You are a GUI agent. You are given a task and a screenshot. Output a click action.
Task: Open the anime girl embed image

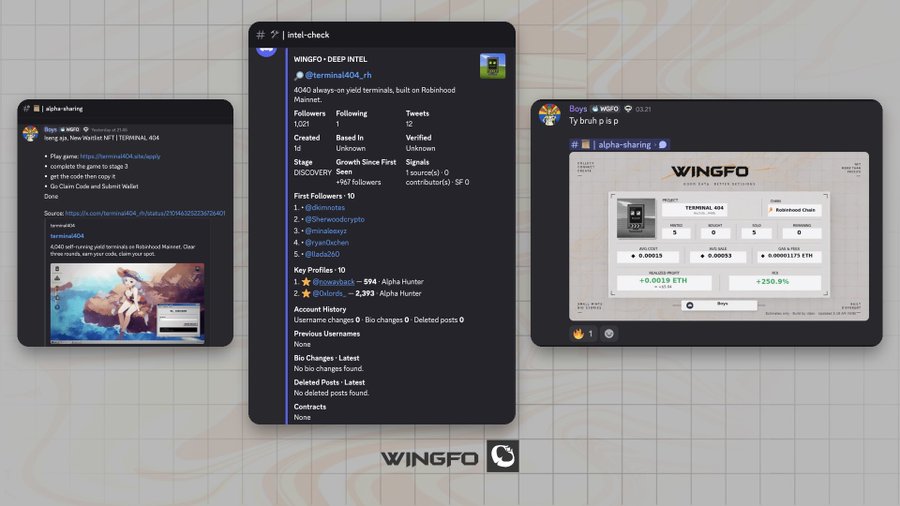point(127,303)
